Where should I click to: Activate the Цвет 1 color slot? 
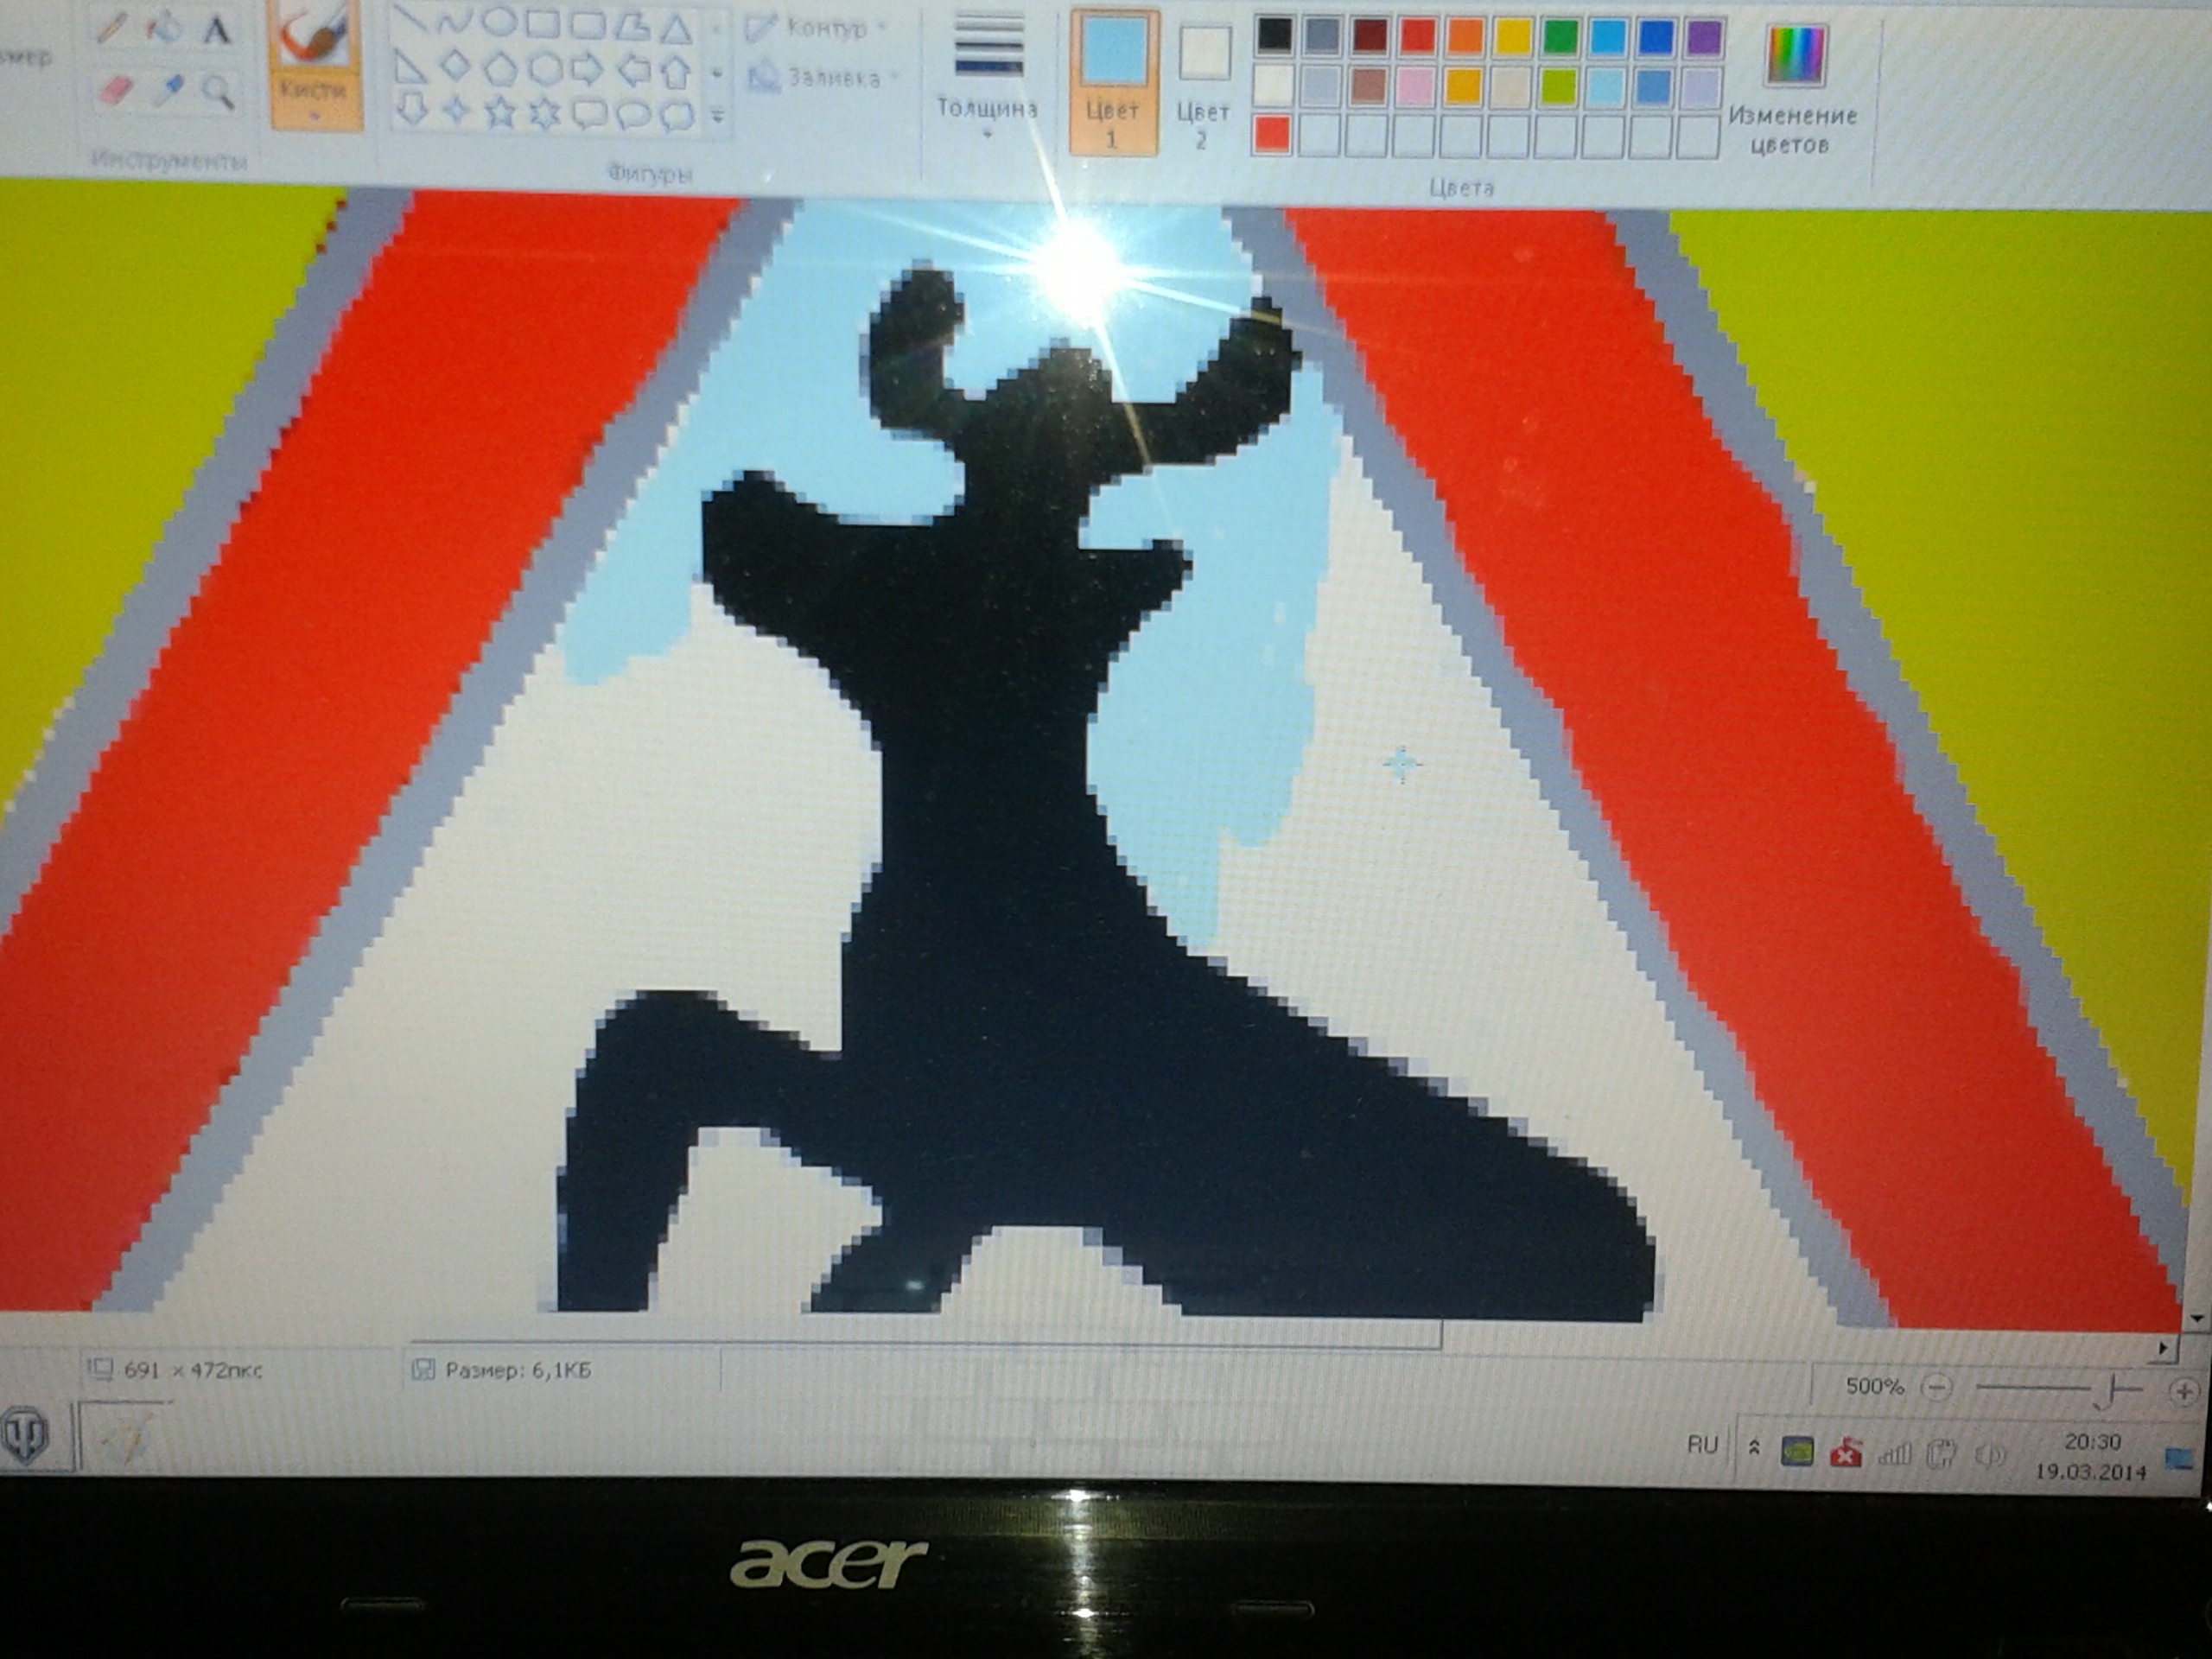coord(1113,82)
